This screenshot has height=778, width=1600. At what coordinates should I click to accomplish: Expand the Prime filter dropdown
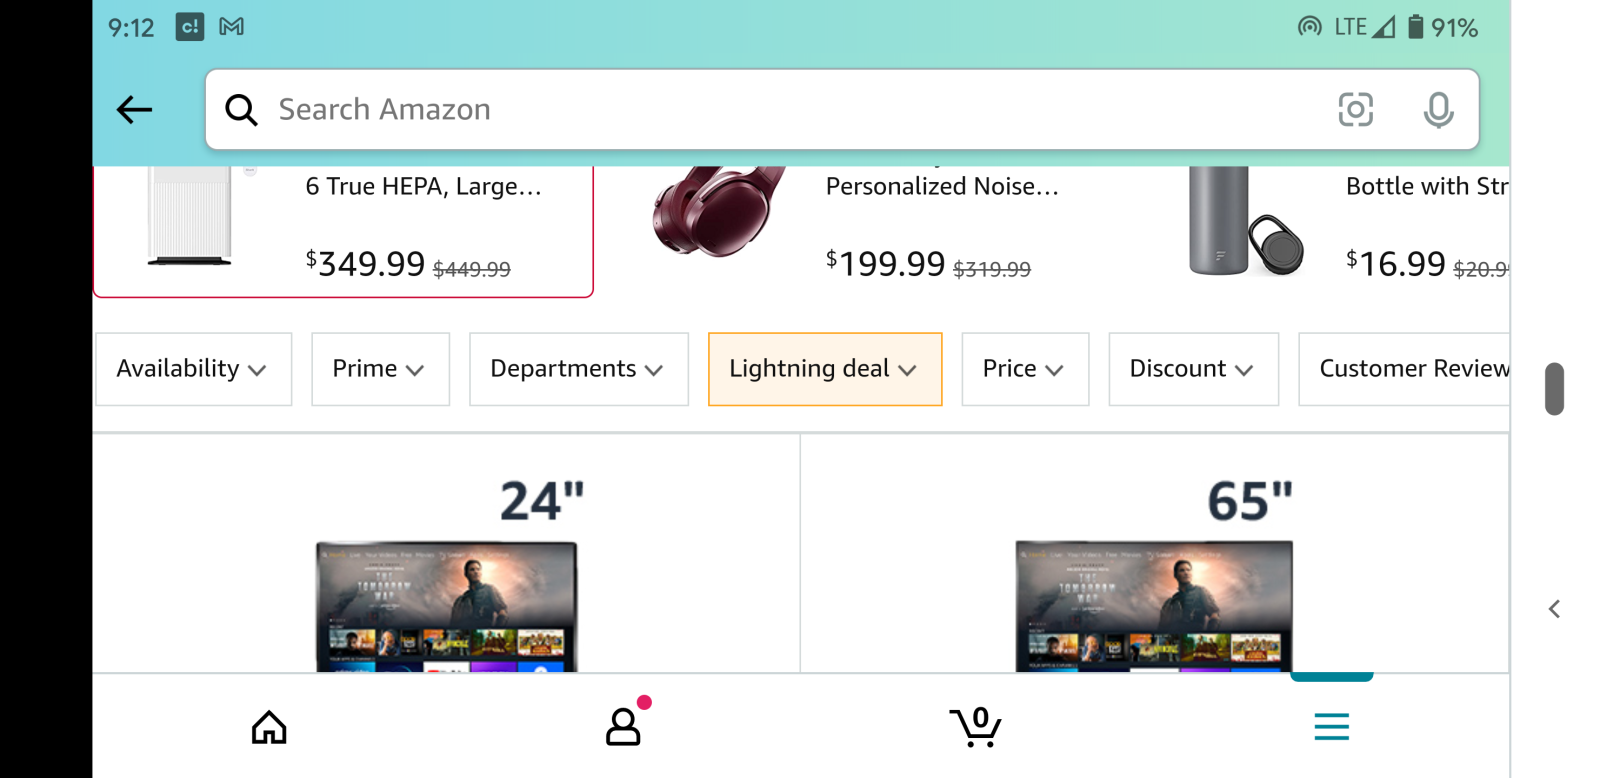click(x=380, y=369)
